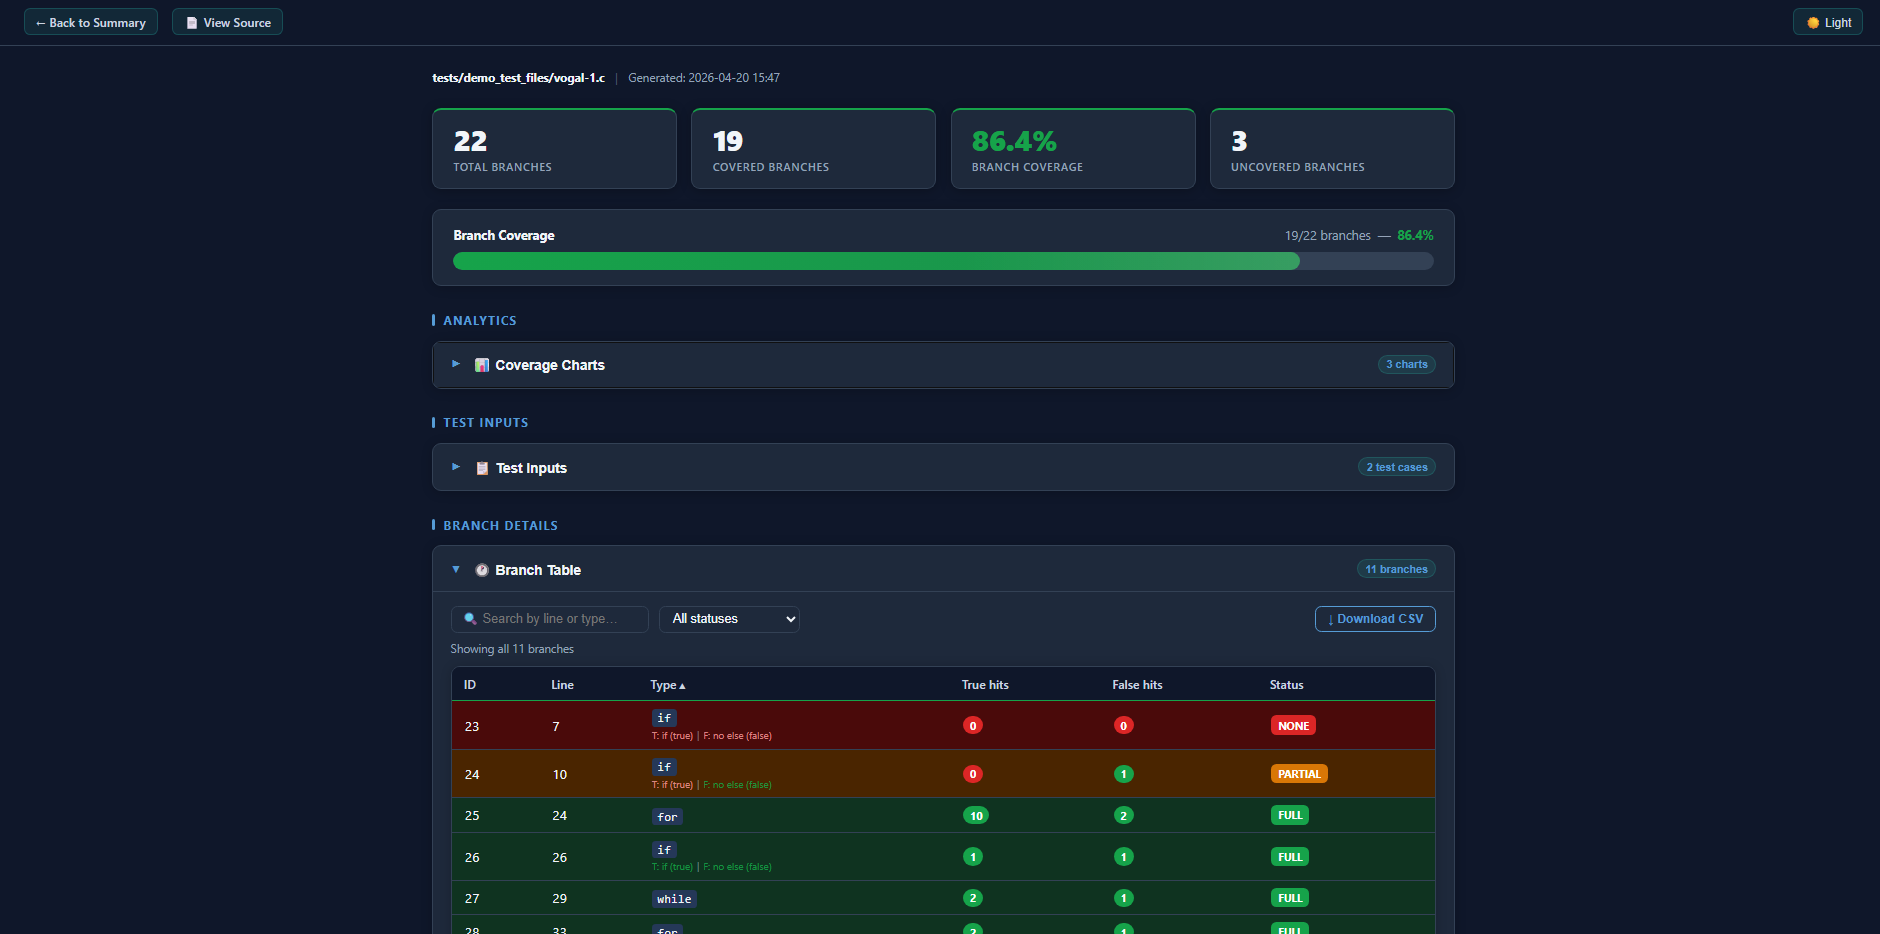Open View Source

click(227, 21)
